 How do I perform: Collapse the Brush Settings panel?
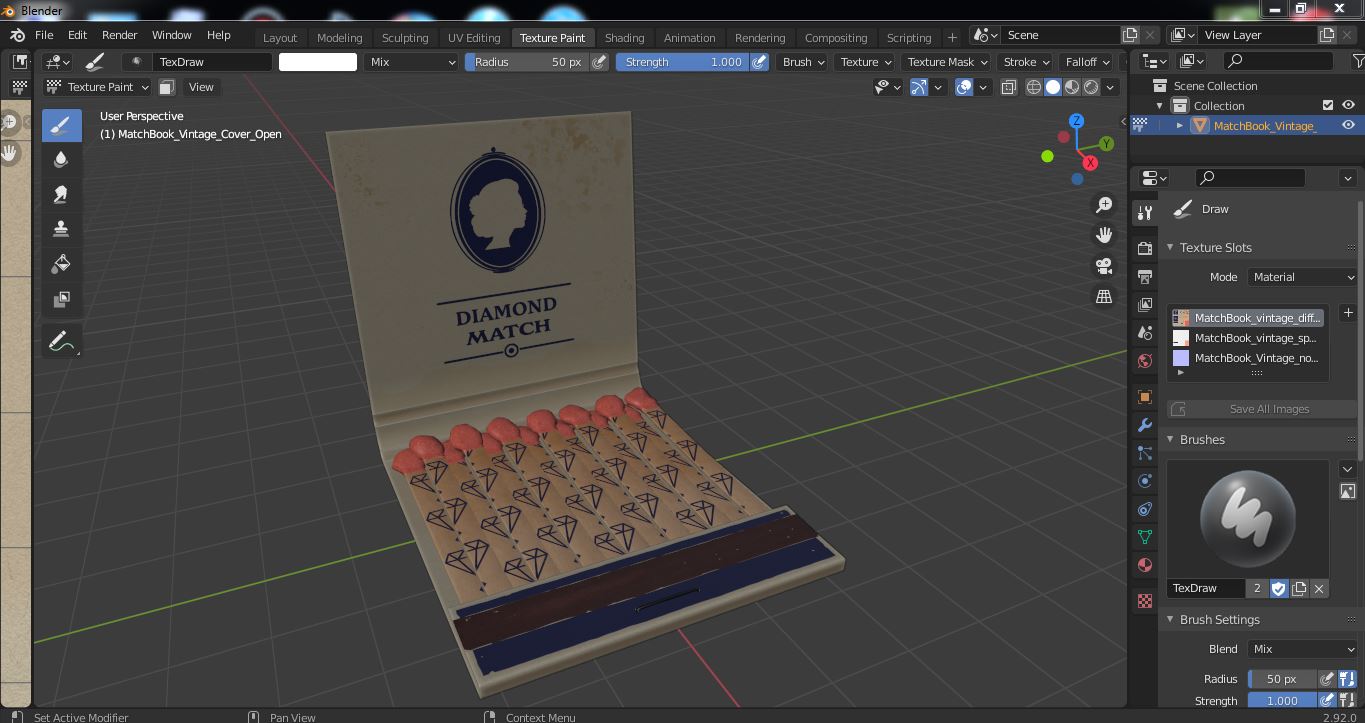pyautogui.click(x=1171, y=620)
